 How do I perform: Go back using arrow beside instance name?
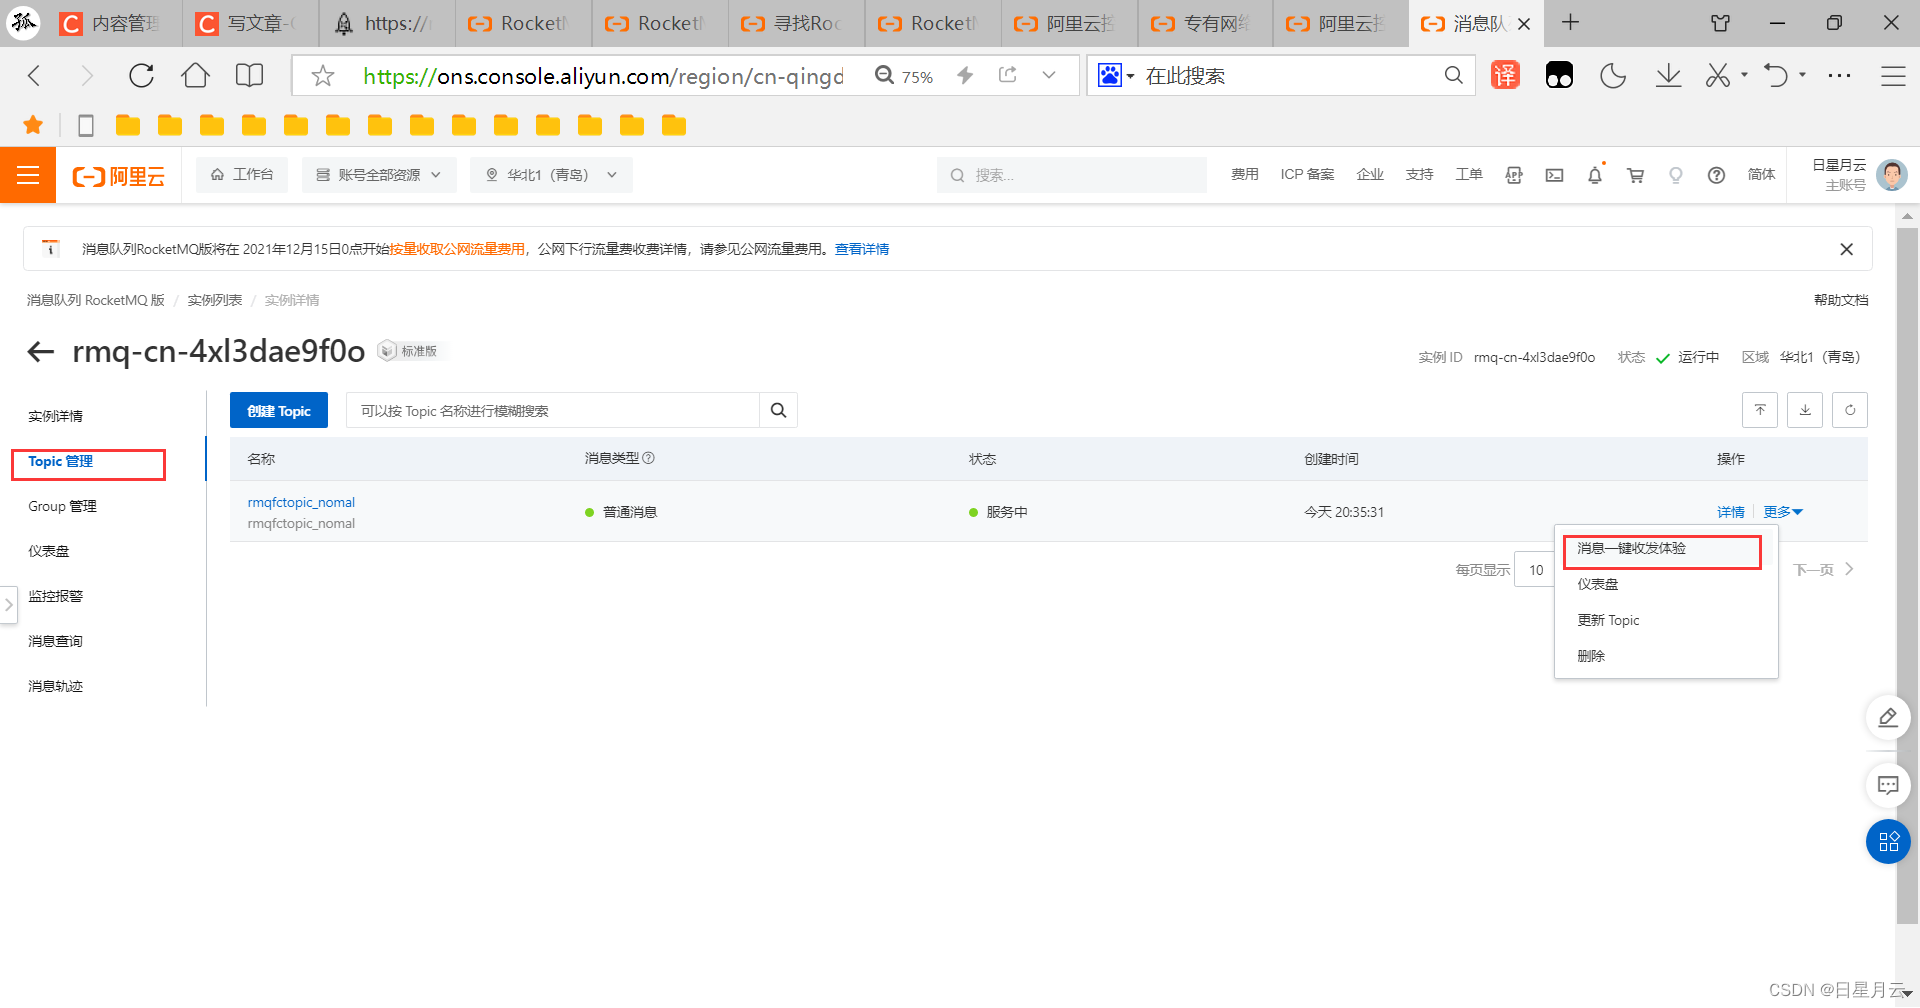pyautogui.click(x=40, y=351)
